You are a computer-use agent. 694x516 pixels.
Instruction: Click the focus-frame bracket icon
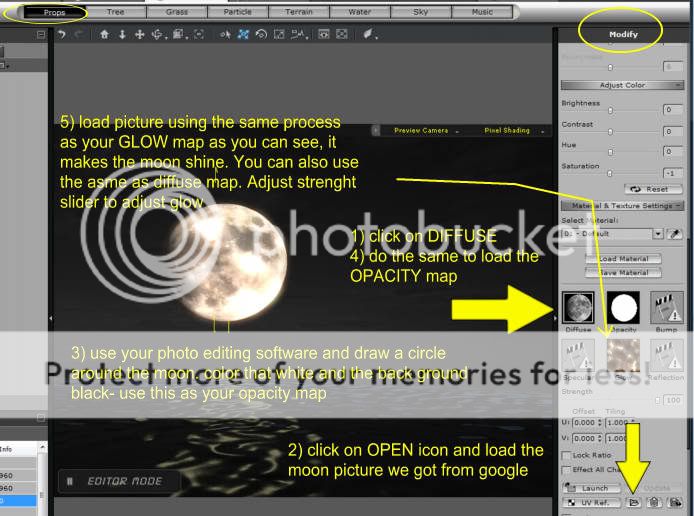(x=199, y=35)
